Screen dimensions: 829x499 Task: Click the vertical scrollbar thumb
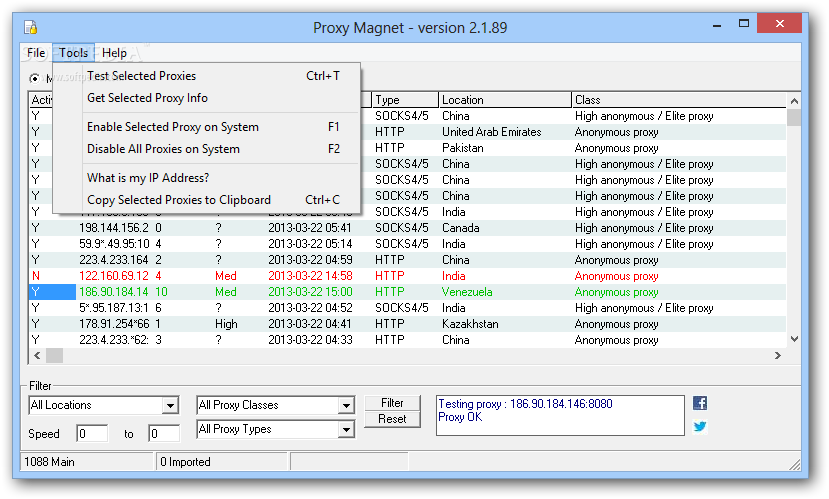point(794,117)
